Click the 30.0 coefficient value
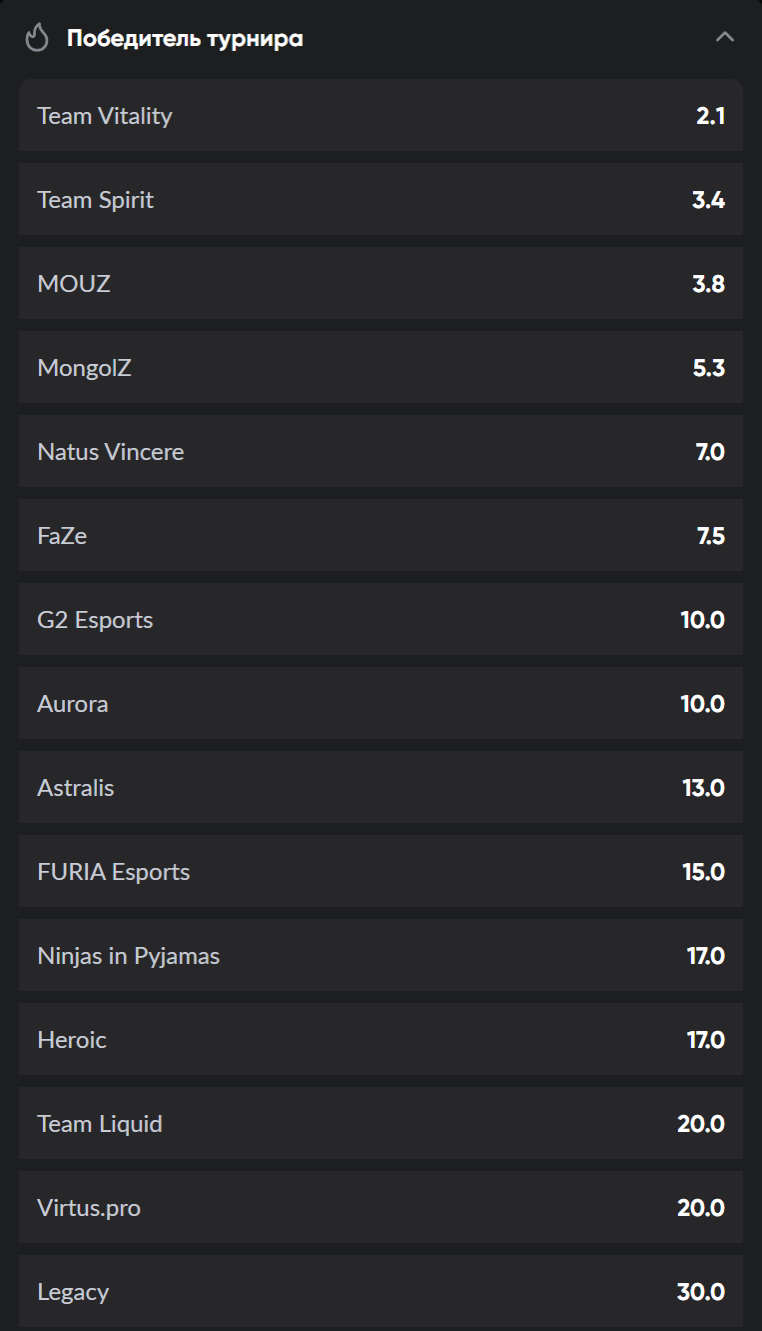 click(x=701, y=1292)
